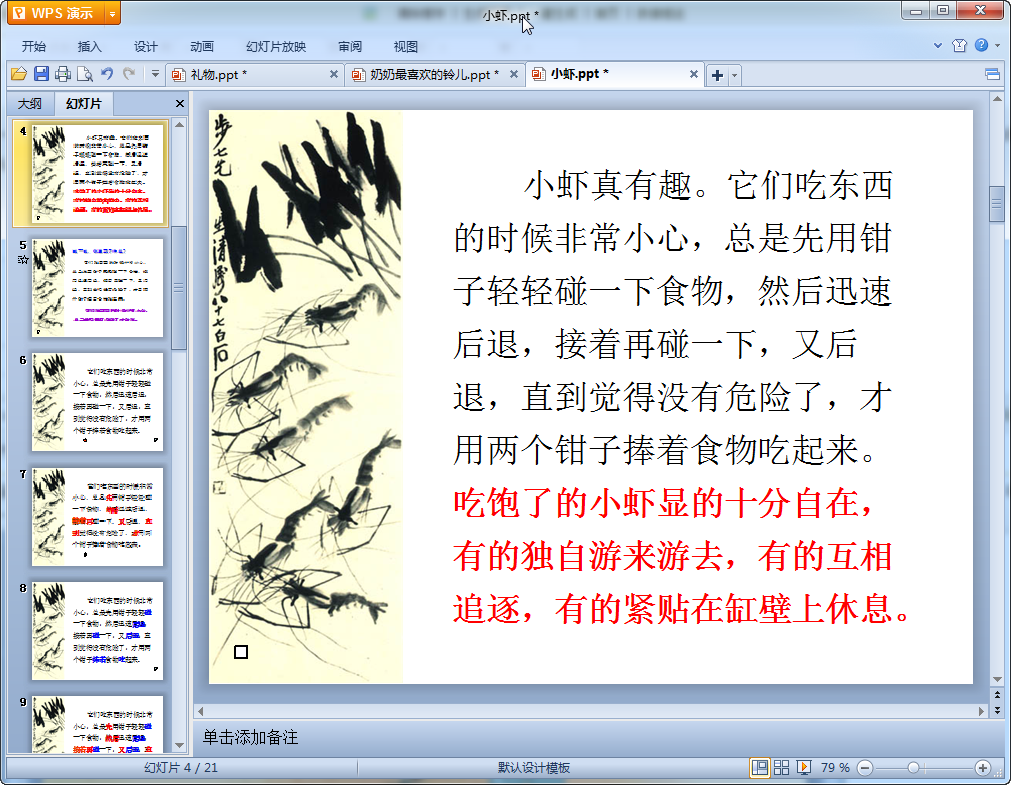The image size is (1011, 785).
Task: Expand the dropdown next to Help
Action: pyautogui.click(x=997, y=46)
